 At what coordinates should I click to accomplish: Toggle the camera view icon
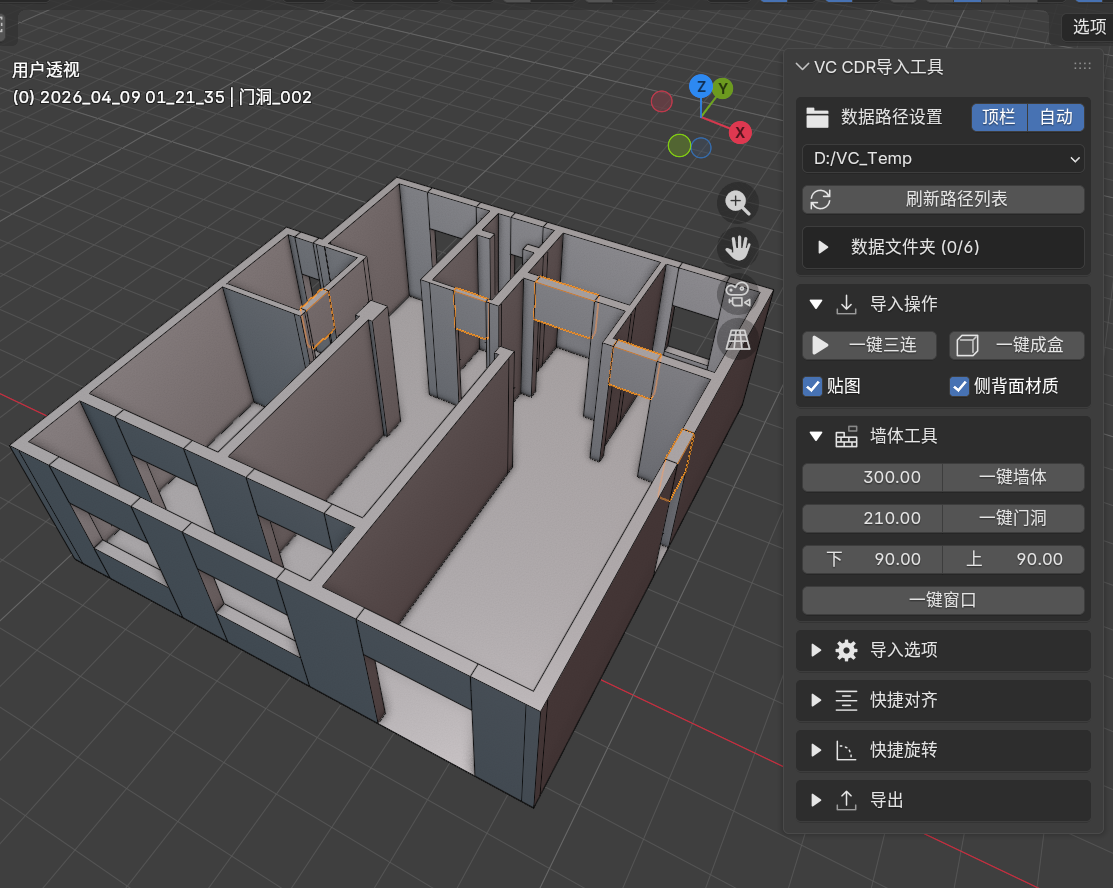[738, 295]
